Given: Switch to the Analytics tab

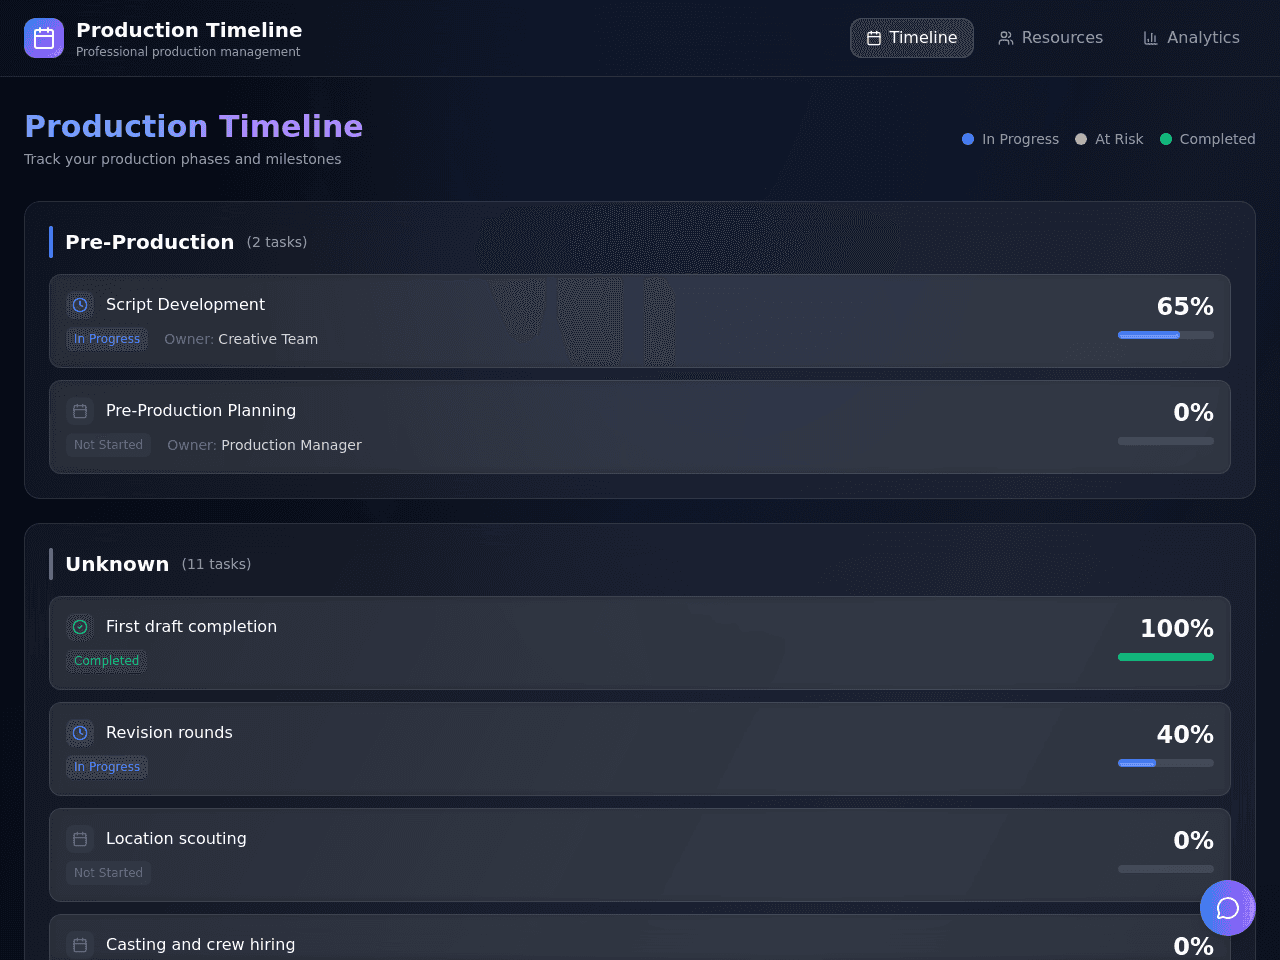Looking at the screenshot, I should pyautogui.click(x=1191, y=38).
